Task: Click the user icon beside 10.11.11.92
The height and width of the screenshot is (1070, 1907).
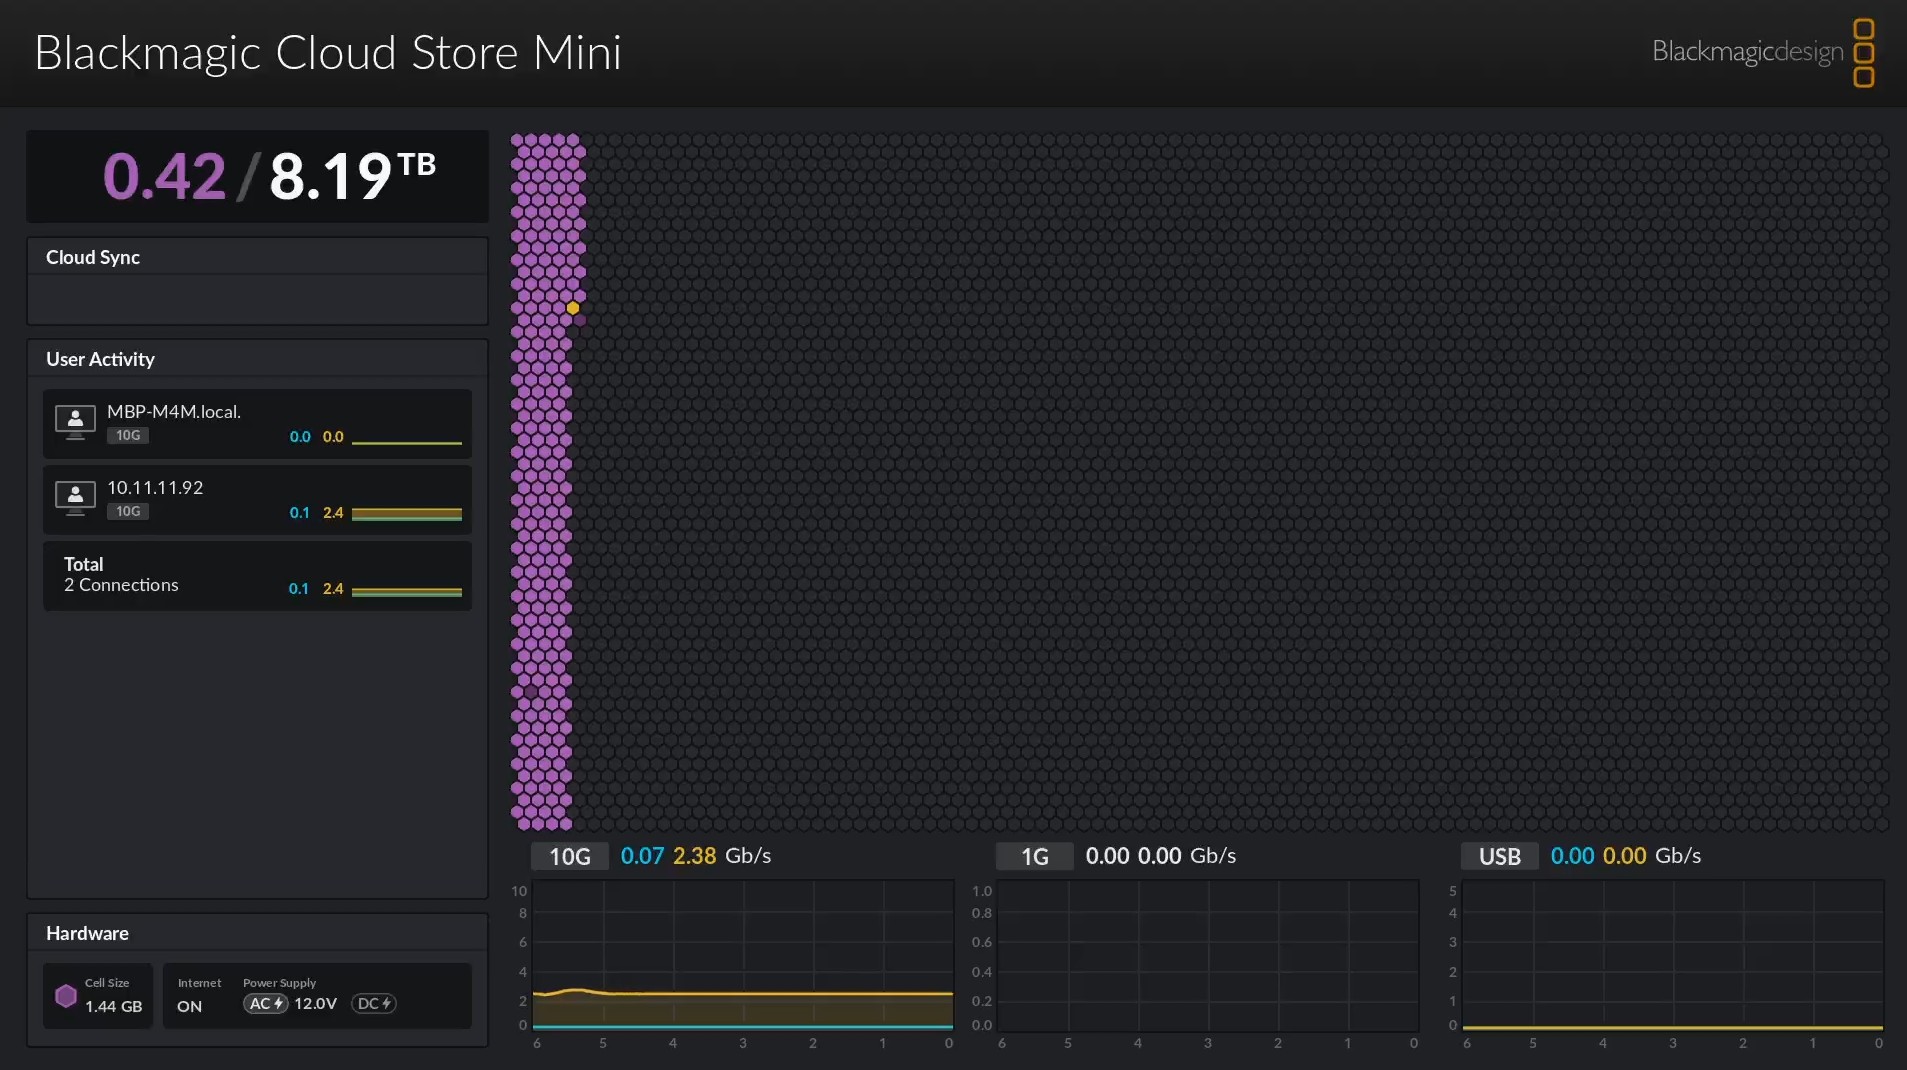Action: coord(75,497)
